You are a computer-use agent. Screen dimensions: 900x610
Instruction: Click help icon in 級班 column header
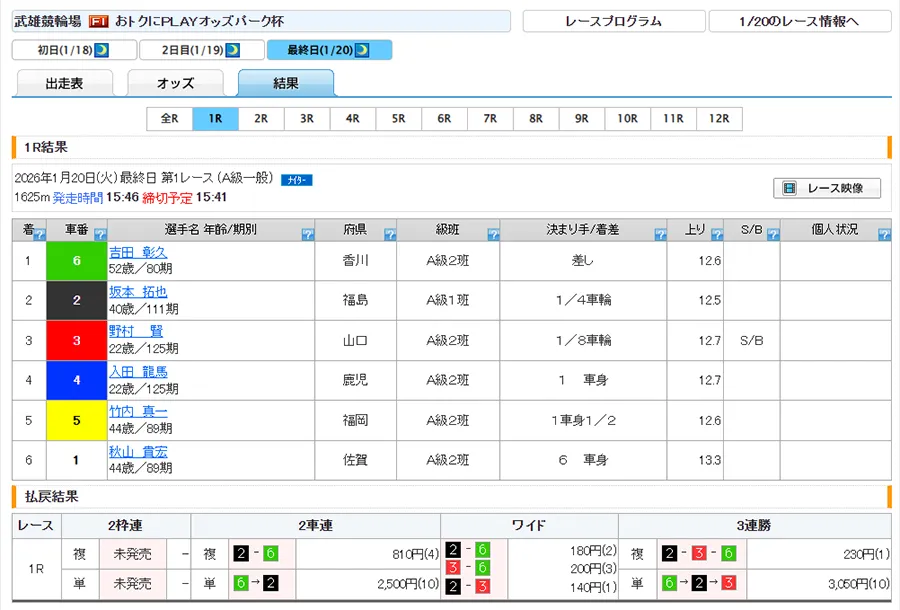click(492, 235)
